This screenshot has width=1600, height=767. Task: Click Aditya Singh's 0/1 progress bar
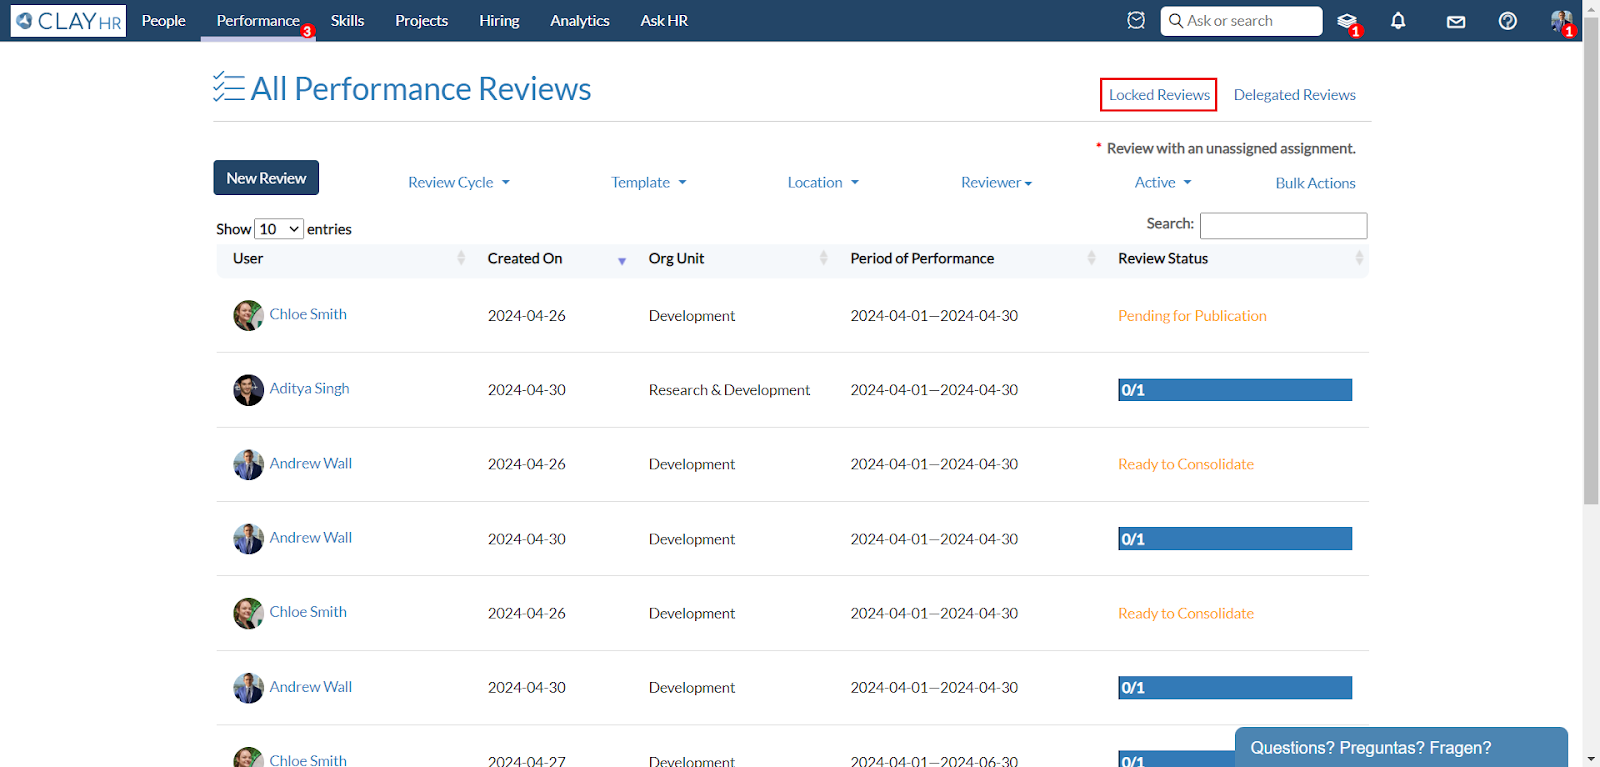click(x=1234, y=390)
